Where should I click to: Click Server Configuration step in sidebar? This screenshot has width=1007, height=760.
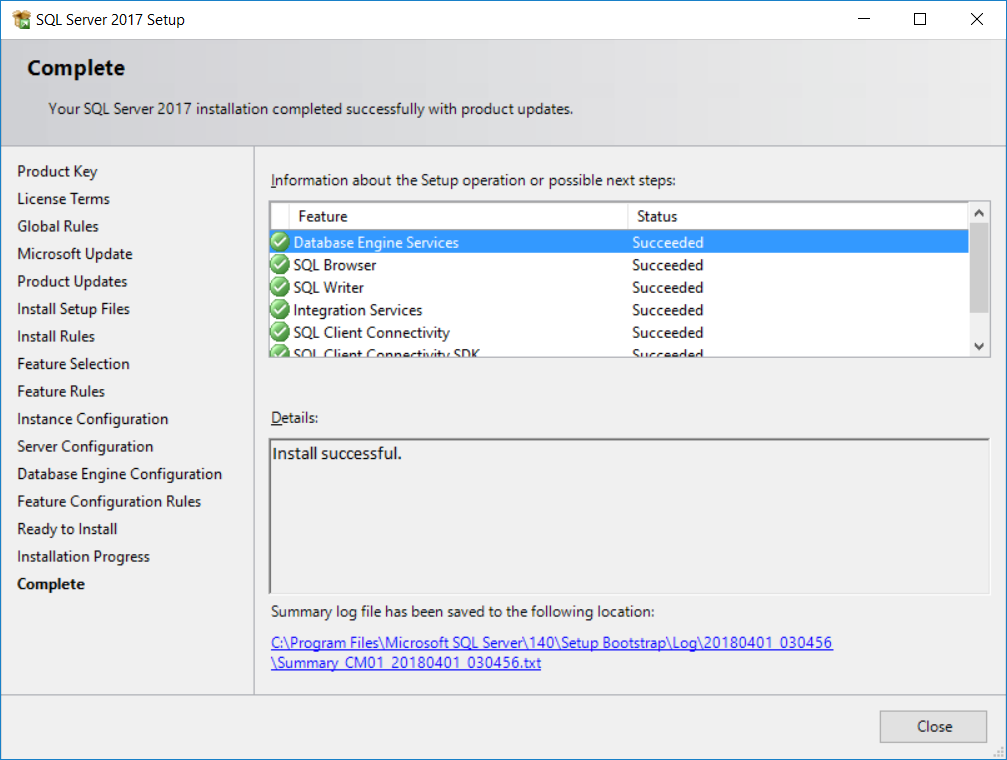pyautogui.click(x=85, y=446)
